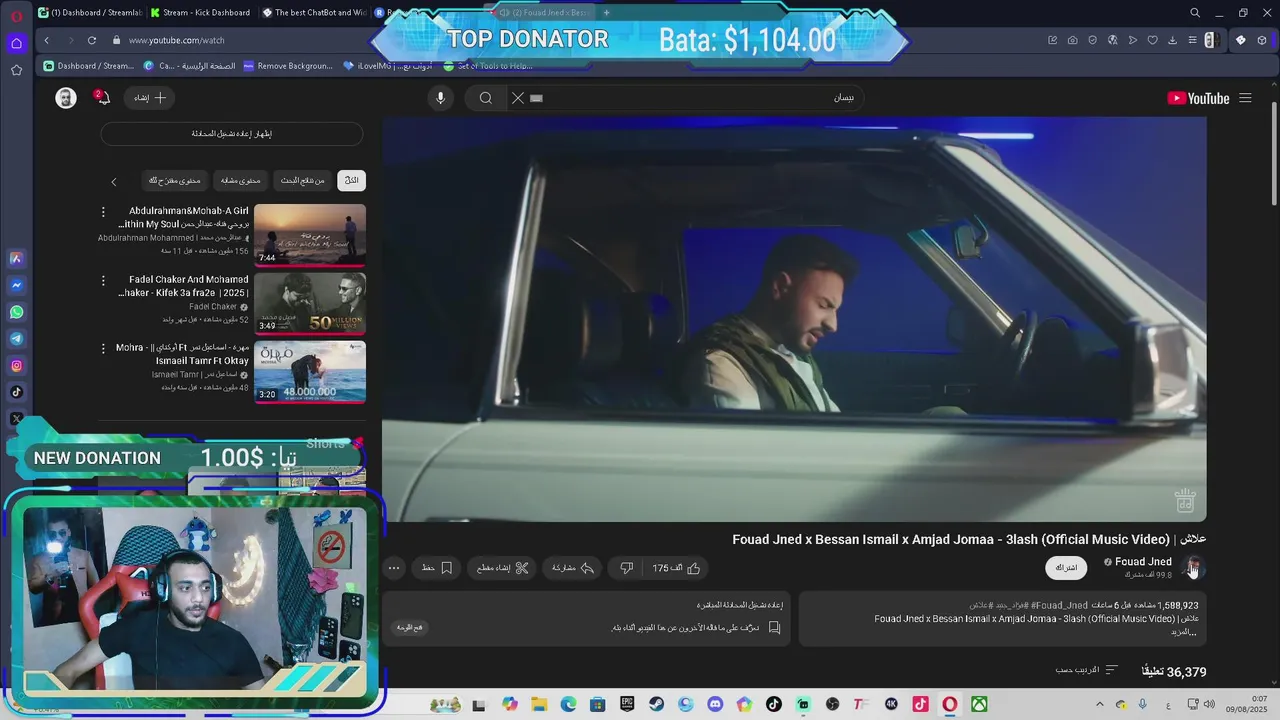Save video to a playlist

tap(437, 568)
